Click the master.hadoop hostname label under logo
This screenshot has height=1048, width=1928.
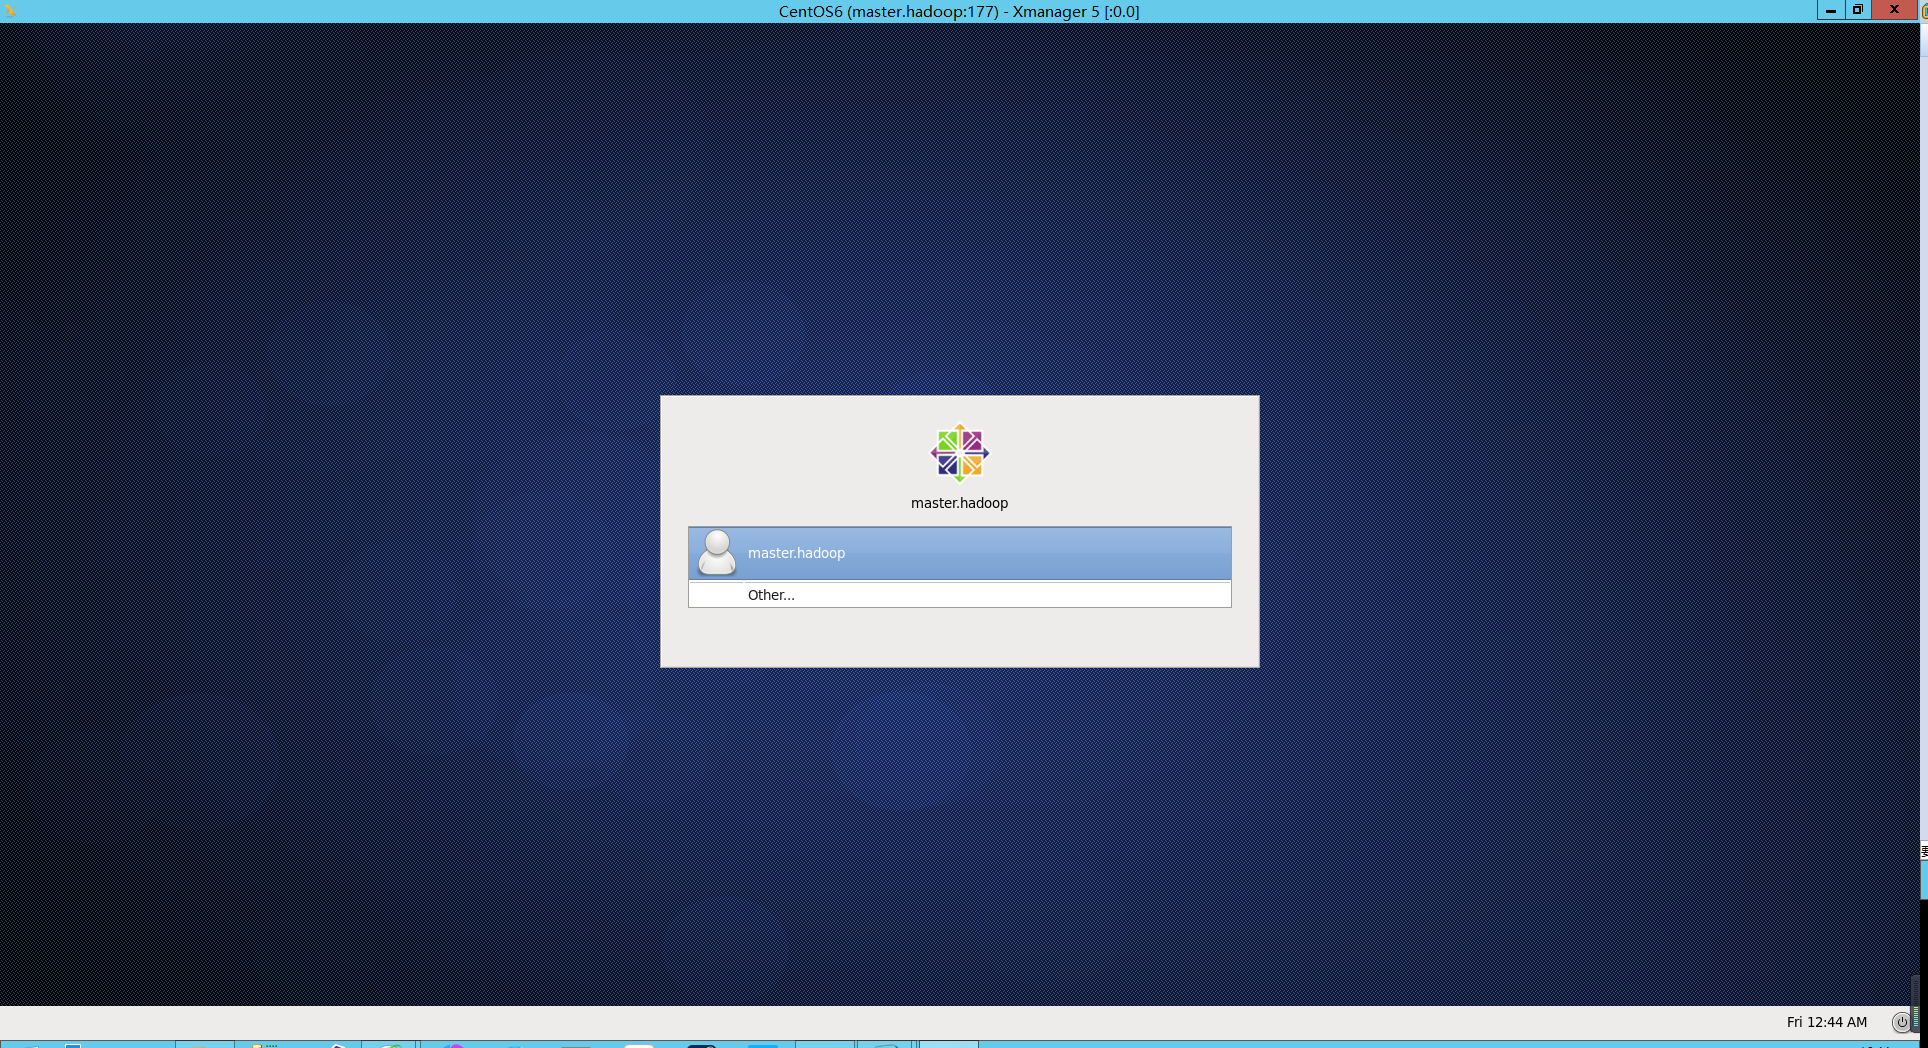(959, 503)
